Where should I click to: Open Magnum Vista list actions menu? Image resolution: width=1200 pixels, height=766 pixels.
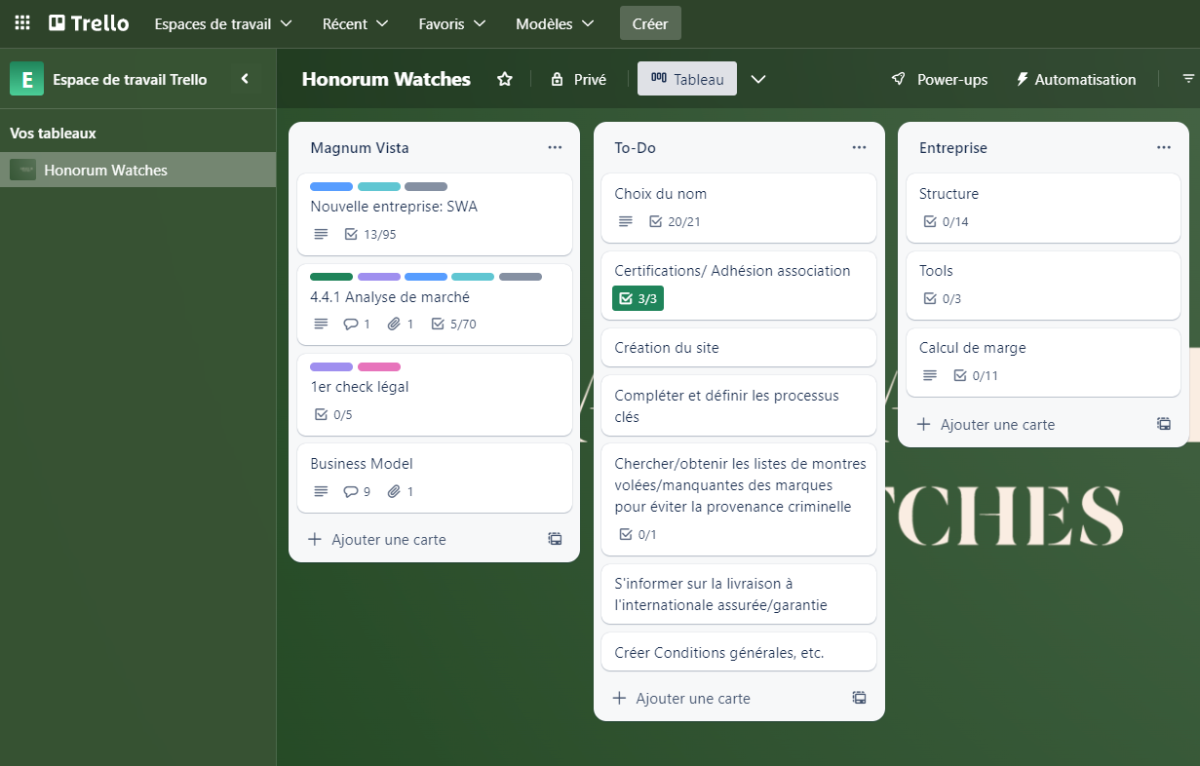tap(555, 147)
